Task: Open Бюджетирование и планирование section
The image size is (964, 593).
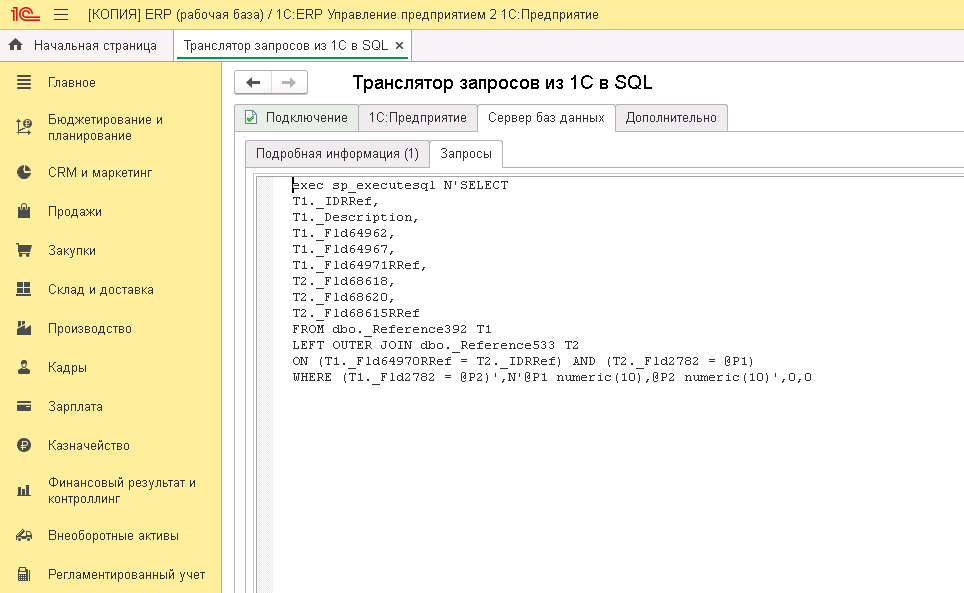Action: tap(105, 127)
